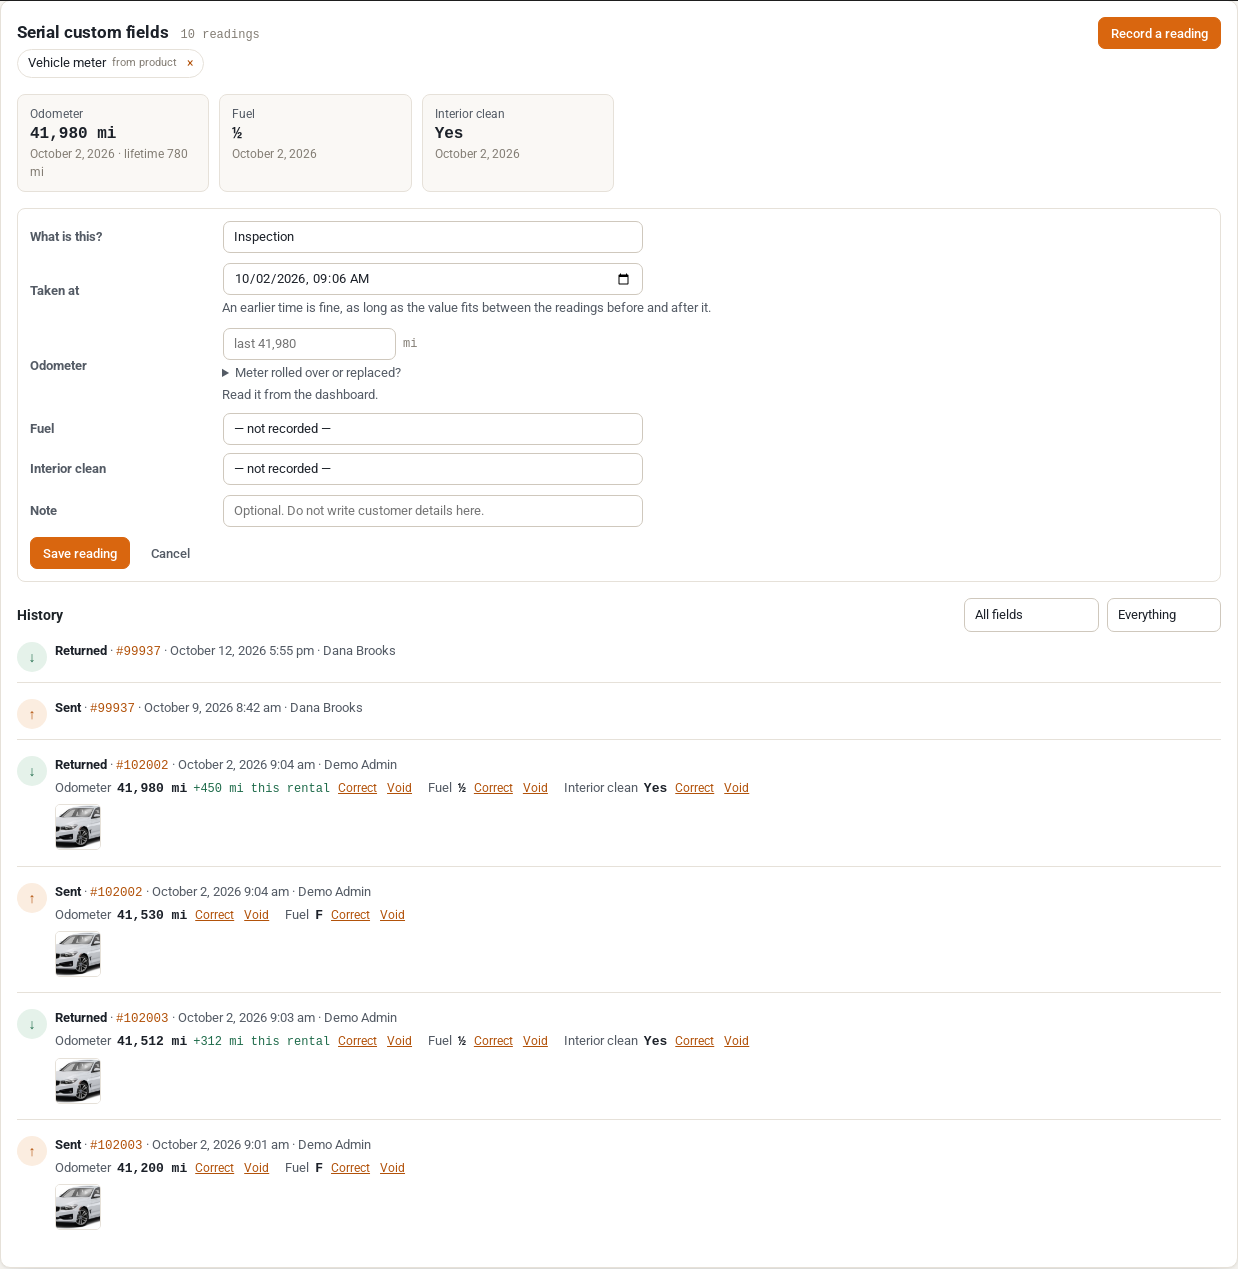Open the Fuel dropdown
Viewport: 1238px width, 1269px height.
point(433,429)
